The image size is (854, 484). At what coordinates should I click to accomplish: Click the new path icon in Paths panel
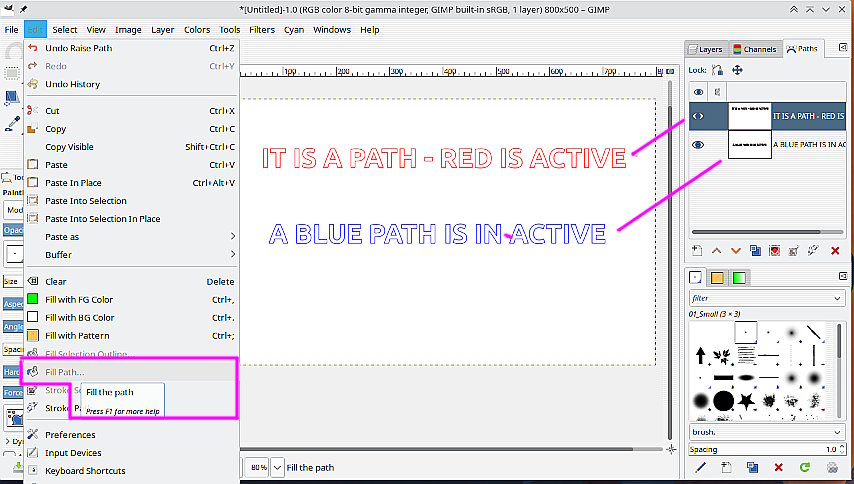tap(697, 250)
